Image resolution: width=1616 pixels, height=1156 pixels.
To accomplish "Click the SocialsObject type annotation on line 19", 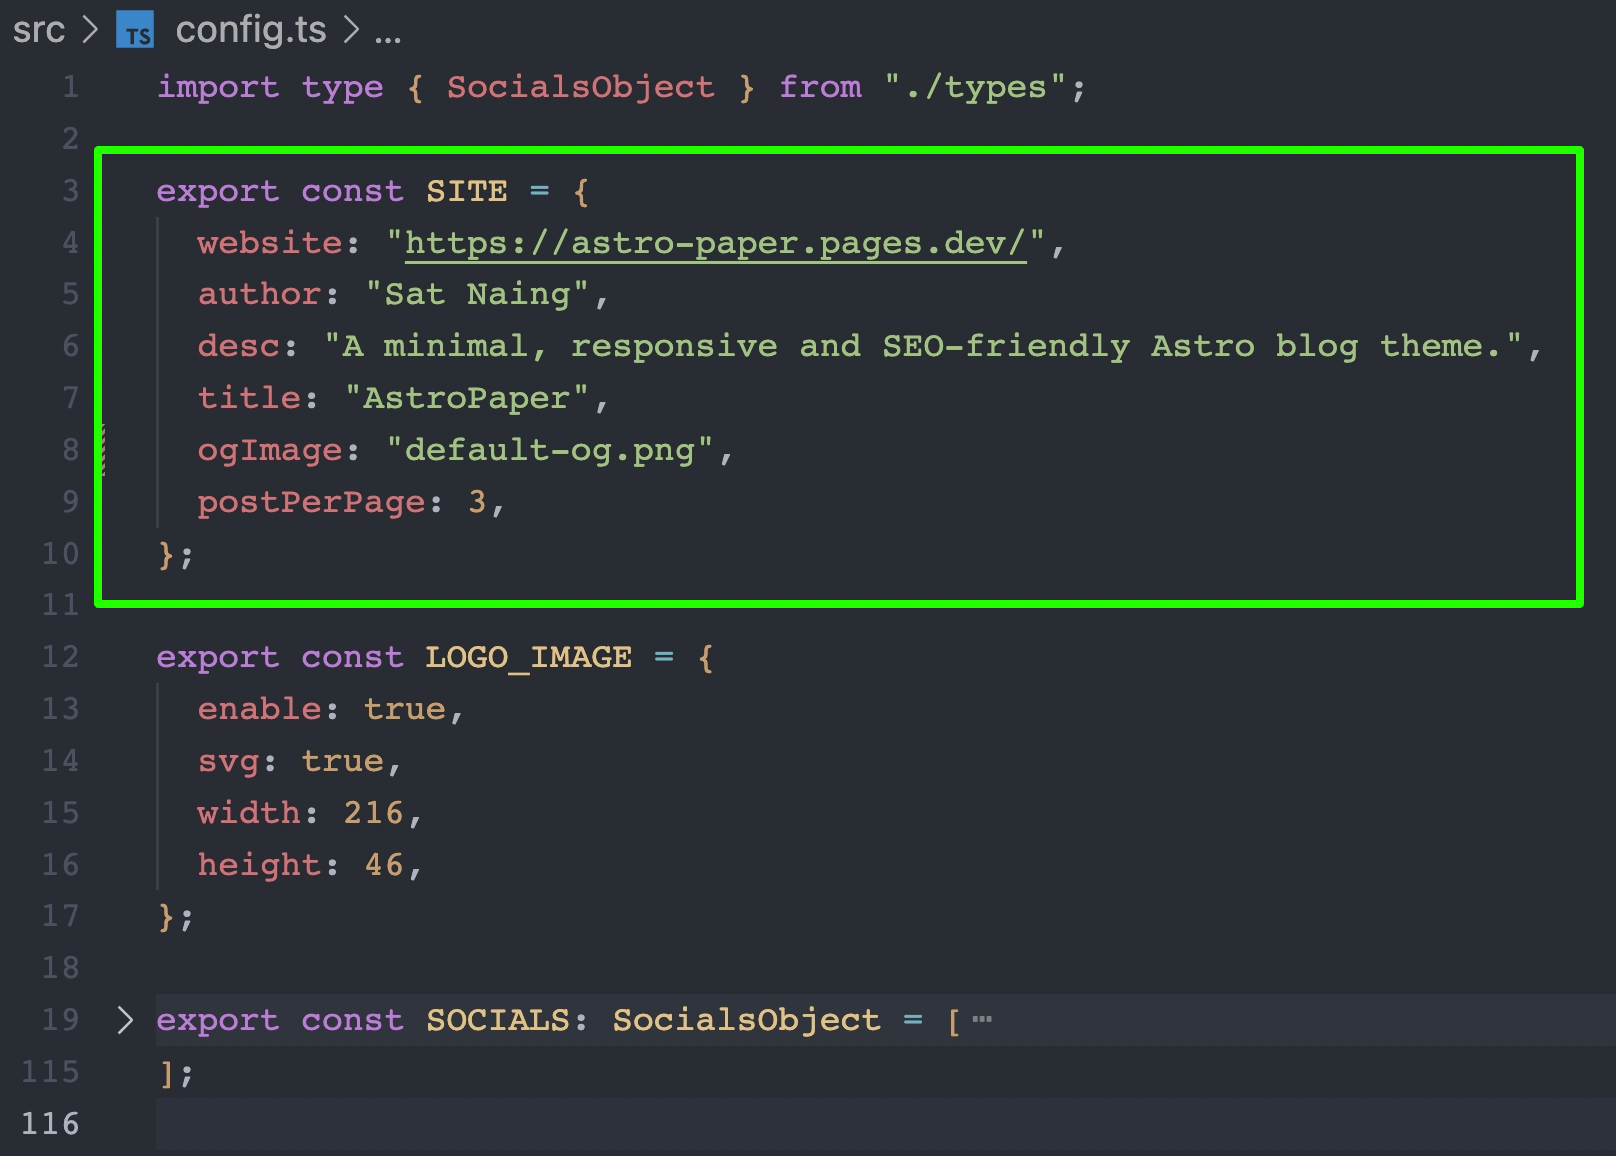I will pyautogui.click(x=746, y=1020).
